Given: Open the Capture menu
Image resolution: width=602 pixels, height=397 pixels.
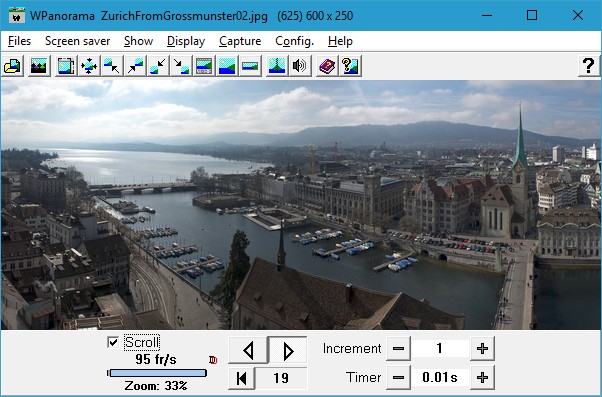Looking at the screenshot, I should (x=240, y=41).
